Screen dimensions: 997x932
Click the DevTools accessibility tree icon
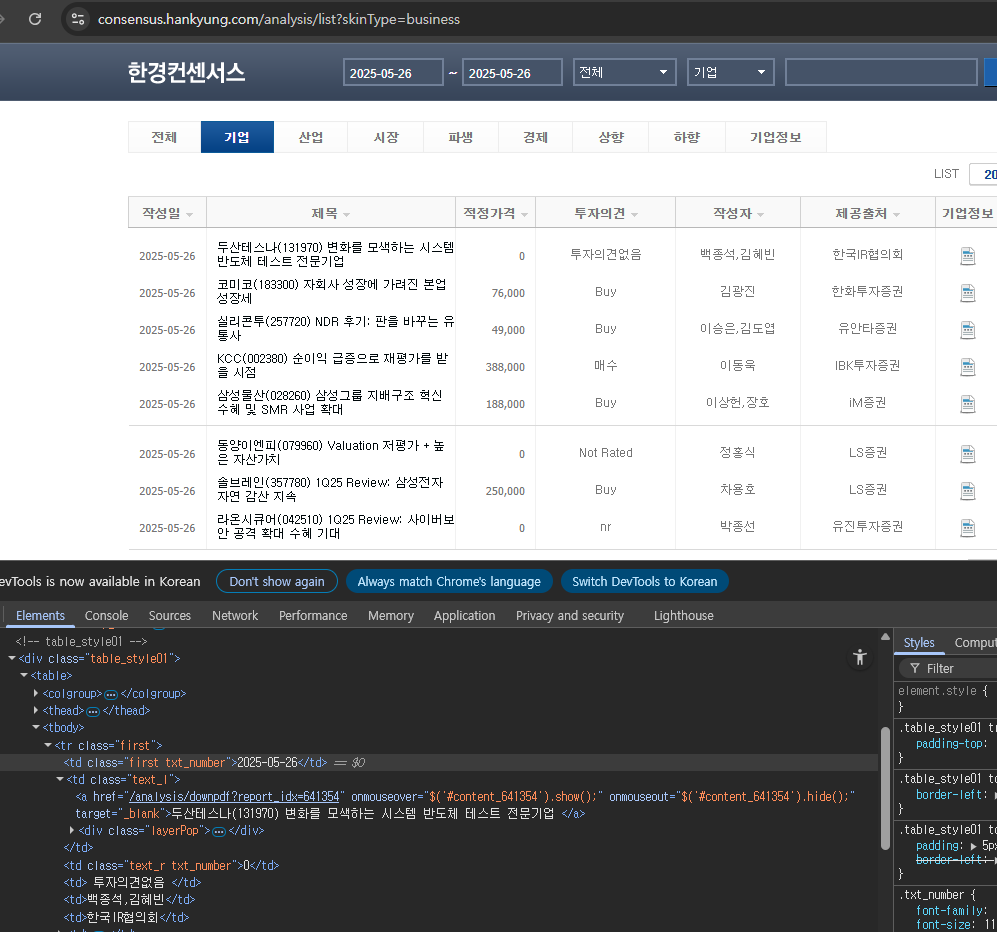point(860,657)
